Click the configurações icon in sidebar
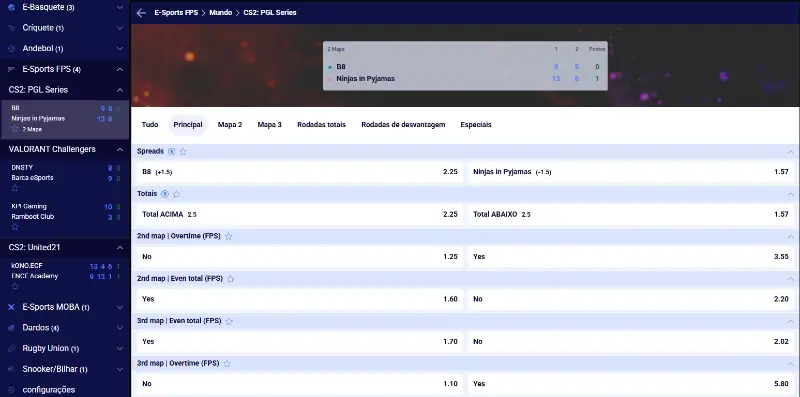800x397 pixels. click(x=11, y=390)
